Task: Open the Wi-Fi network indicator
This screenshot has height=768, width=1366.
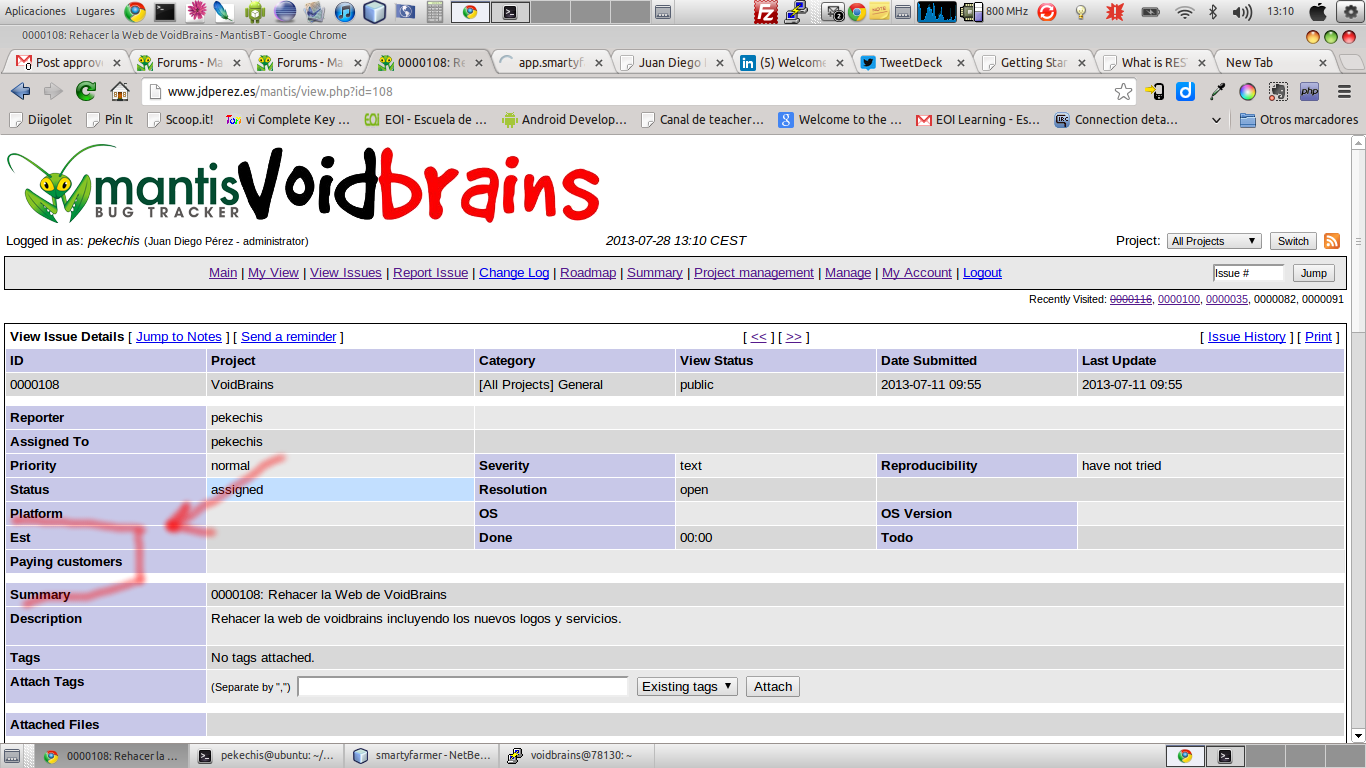Action: (x=1185, y=12)
